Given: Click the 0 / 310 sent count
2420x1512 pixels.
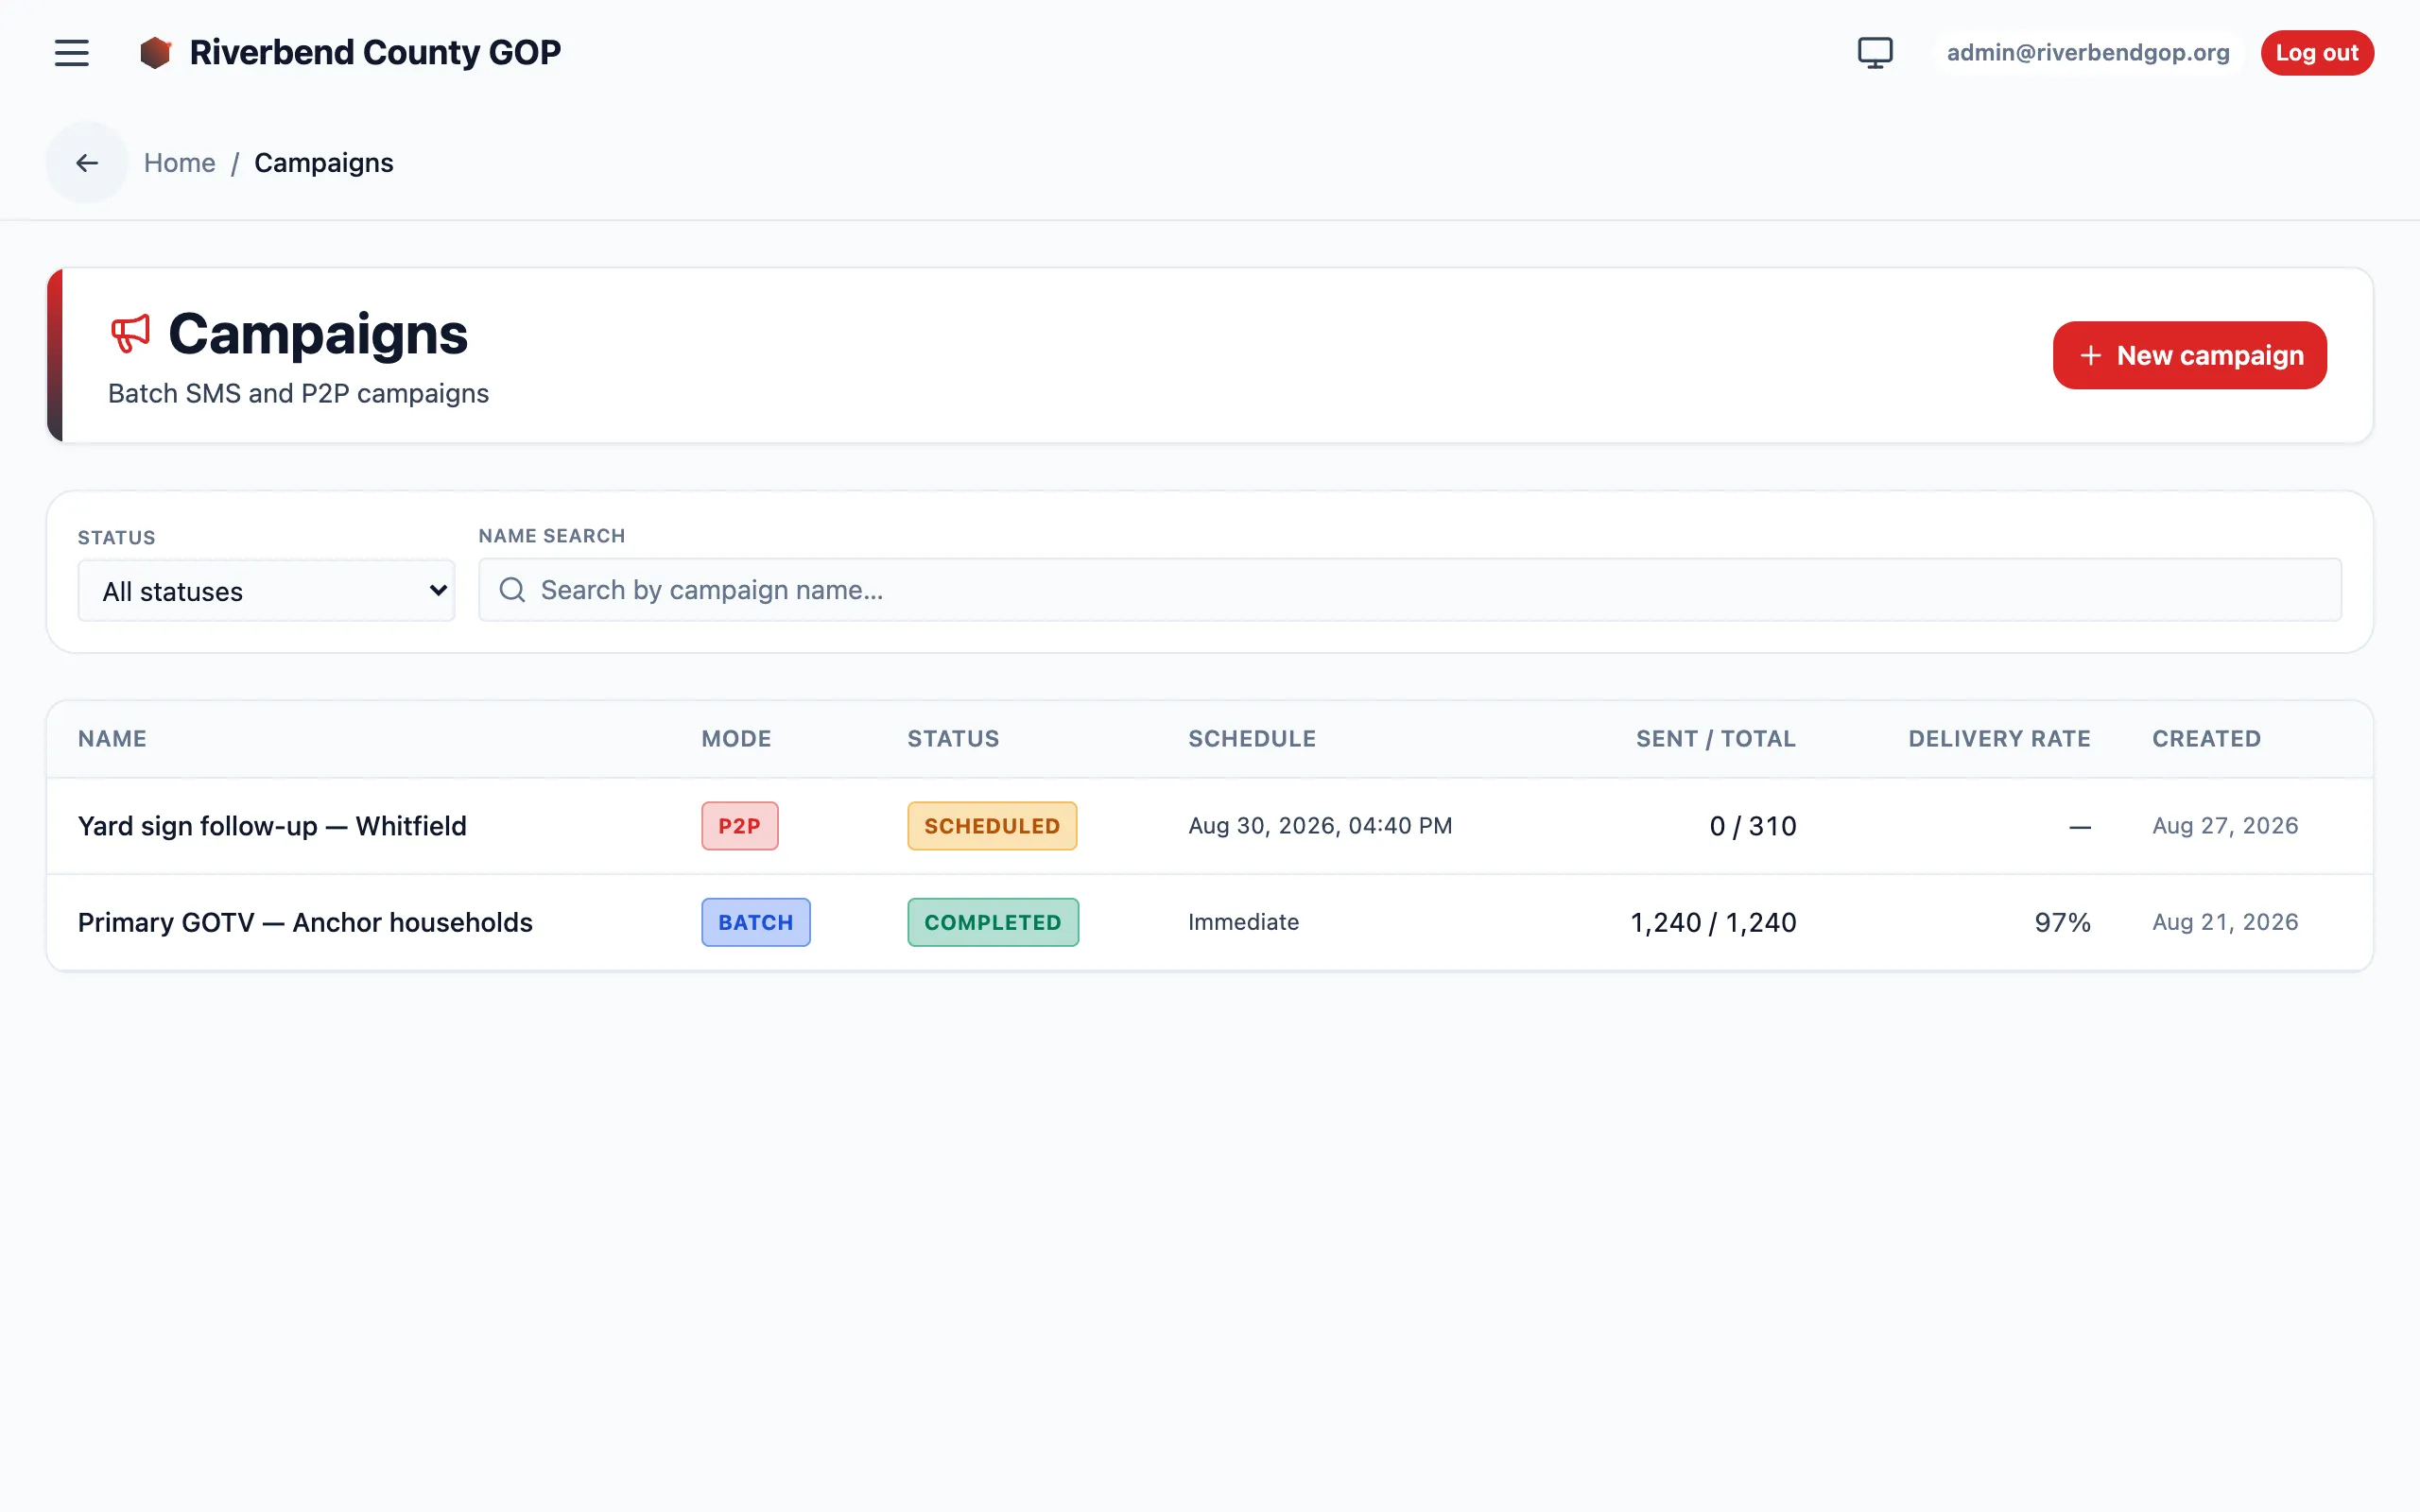Looking at the screenshot, I should point(1753,826).
